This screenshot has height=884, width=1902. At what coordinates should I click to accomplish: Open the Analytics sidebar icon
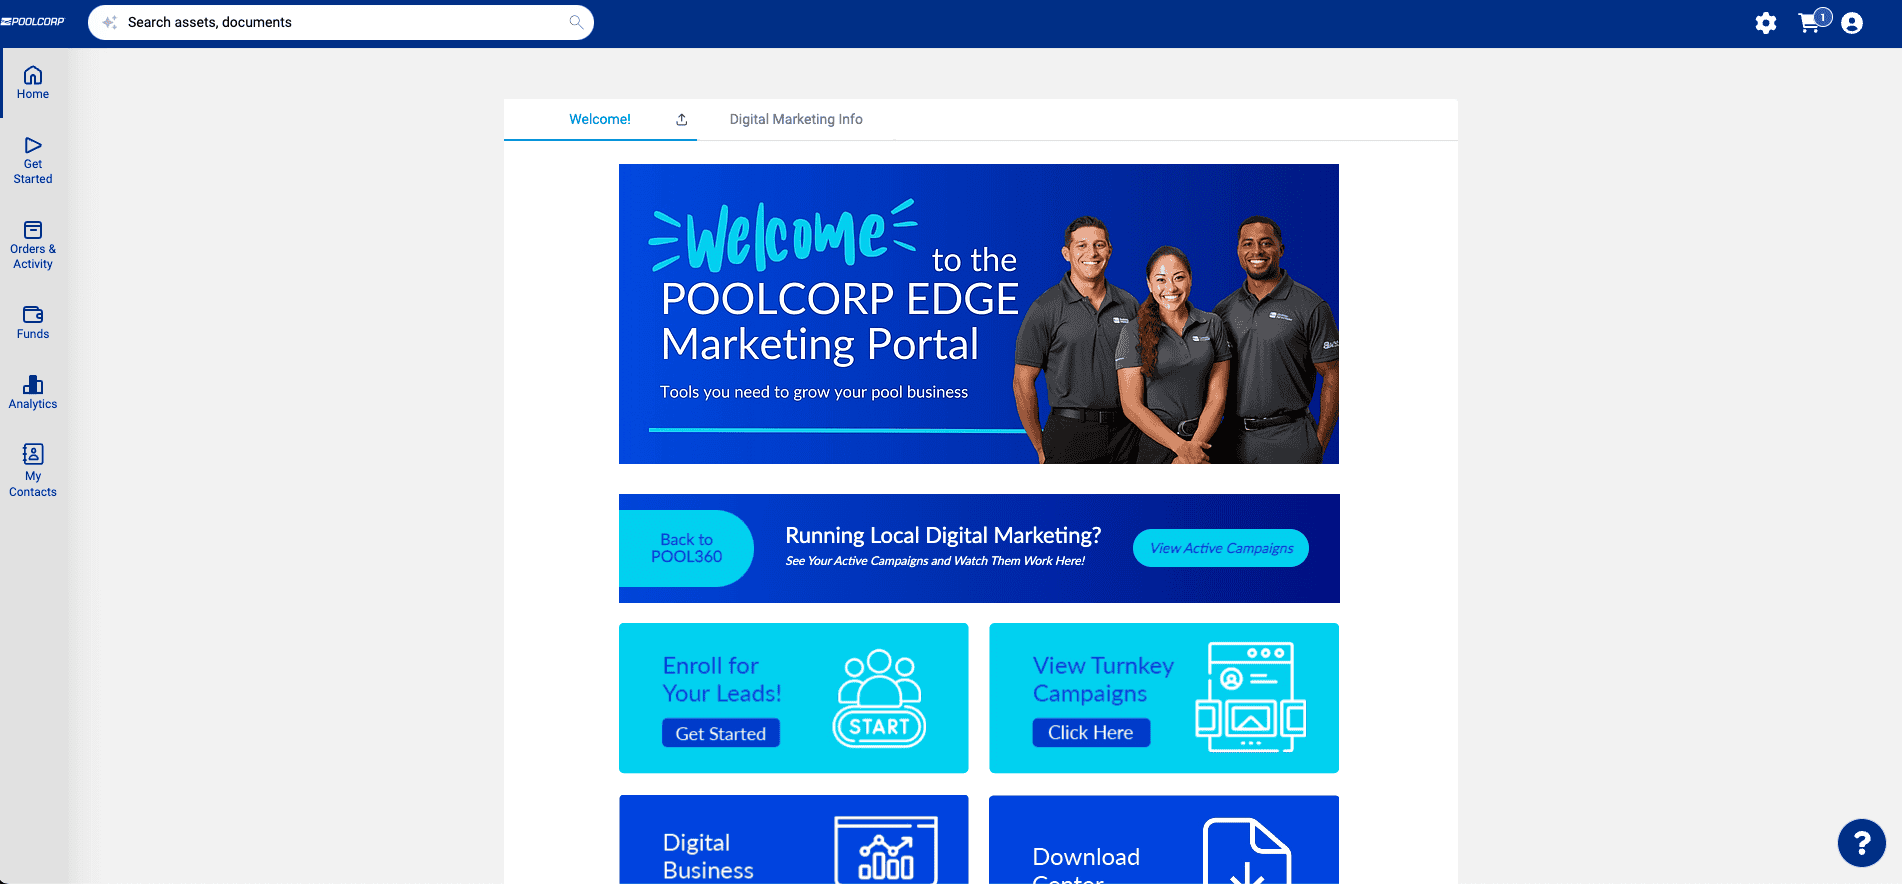[x=33, y=393]
